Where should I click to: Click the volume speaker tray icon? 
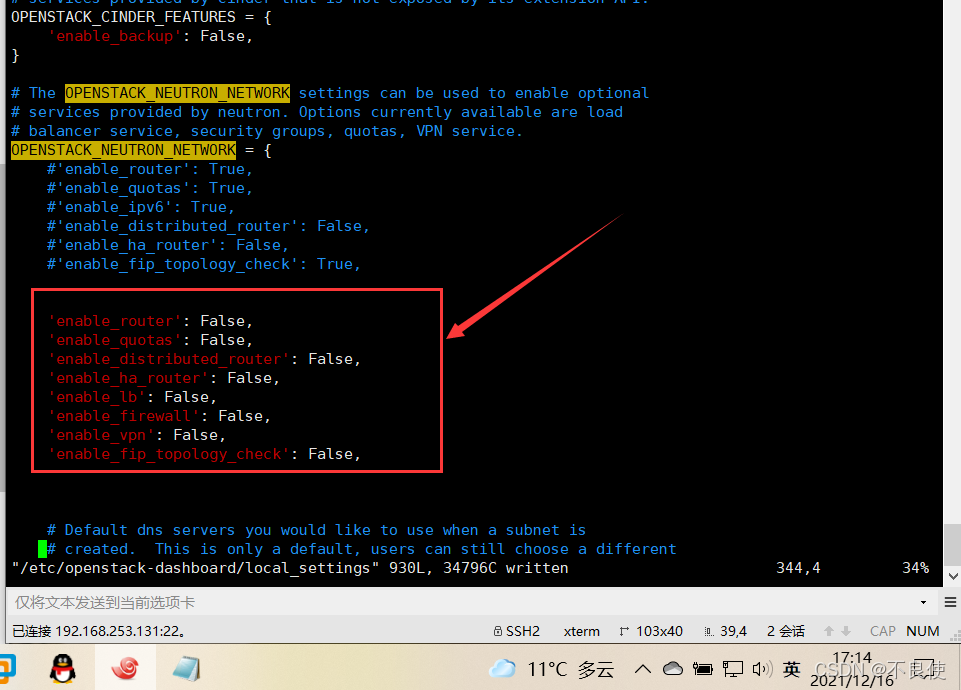[762, 669]
